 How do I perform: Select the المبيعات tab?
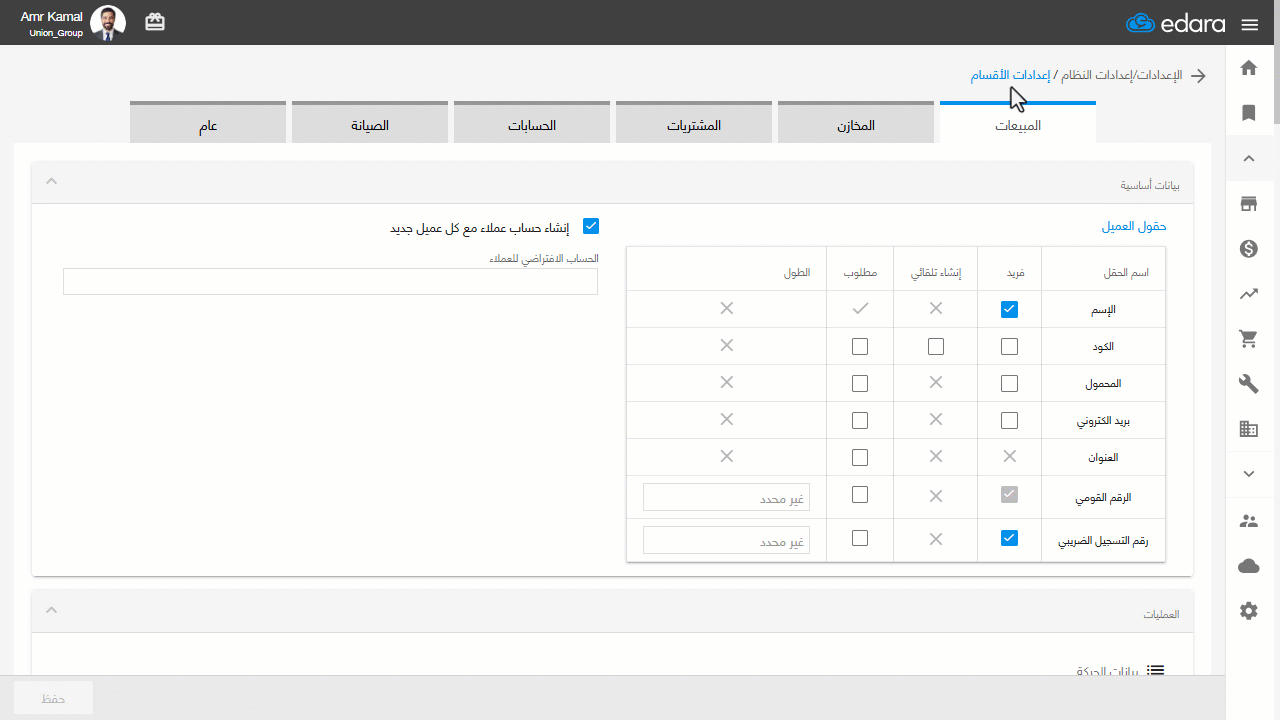(1018, 123)
